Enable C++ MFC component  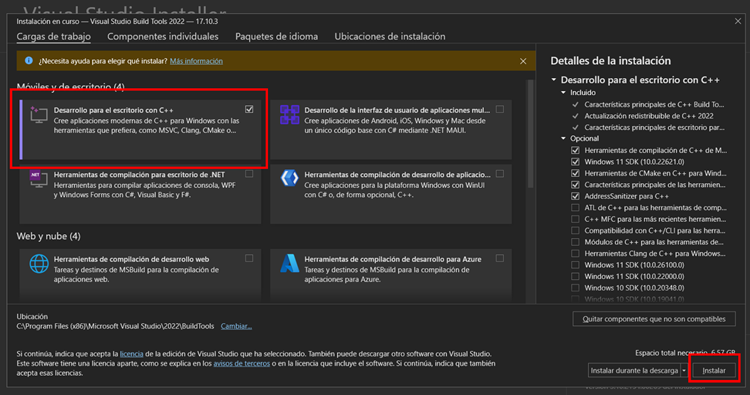tap(575, 219)
